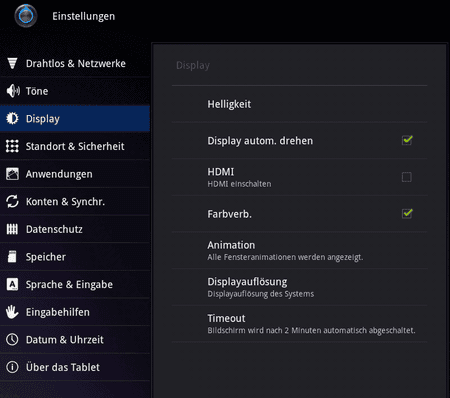Tap the Töne speaker icon
This screenshot has height=398, width=450.
coord(13,91)
